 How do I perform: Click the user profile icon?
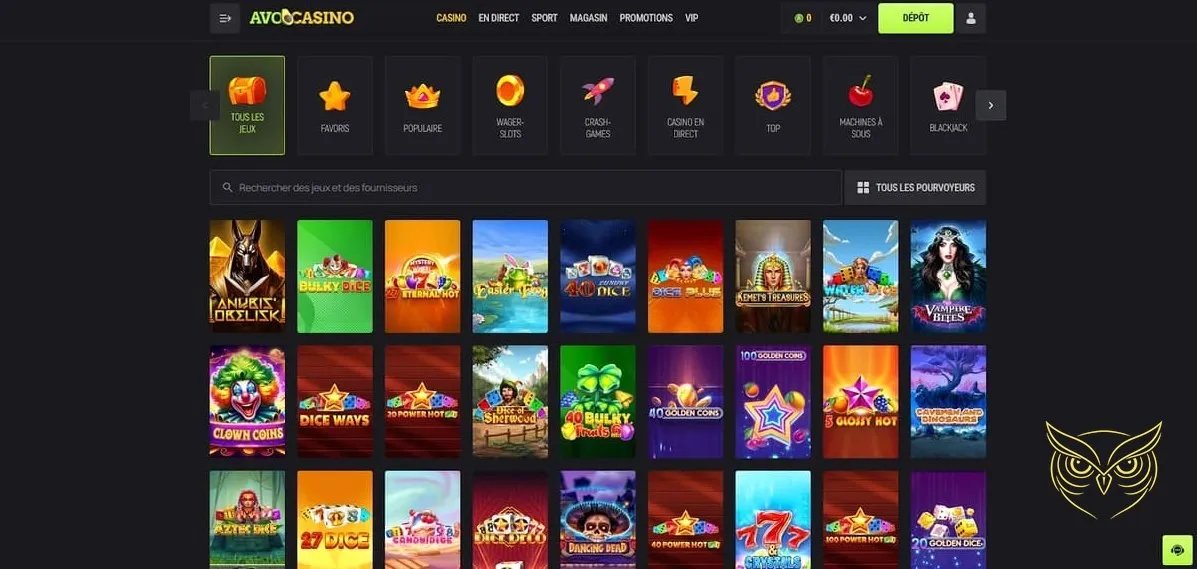970,18
